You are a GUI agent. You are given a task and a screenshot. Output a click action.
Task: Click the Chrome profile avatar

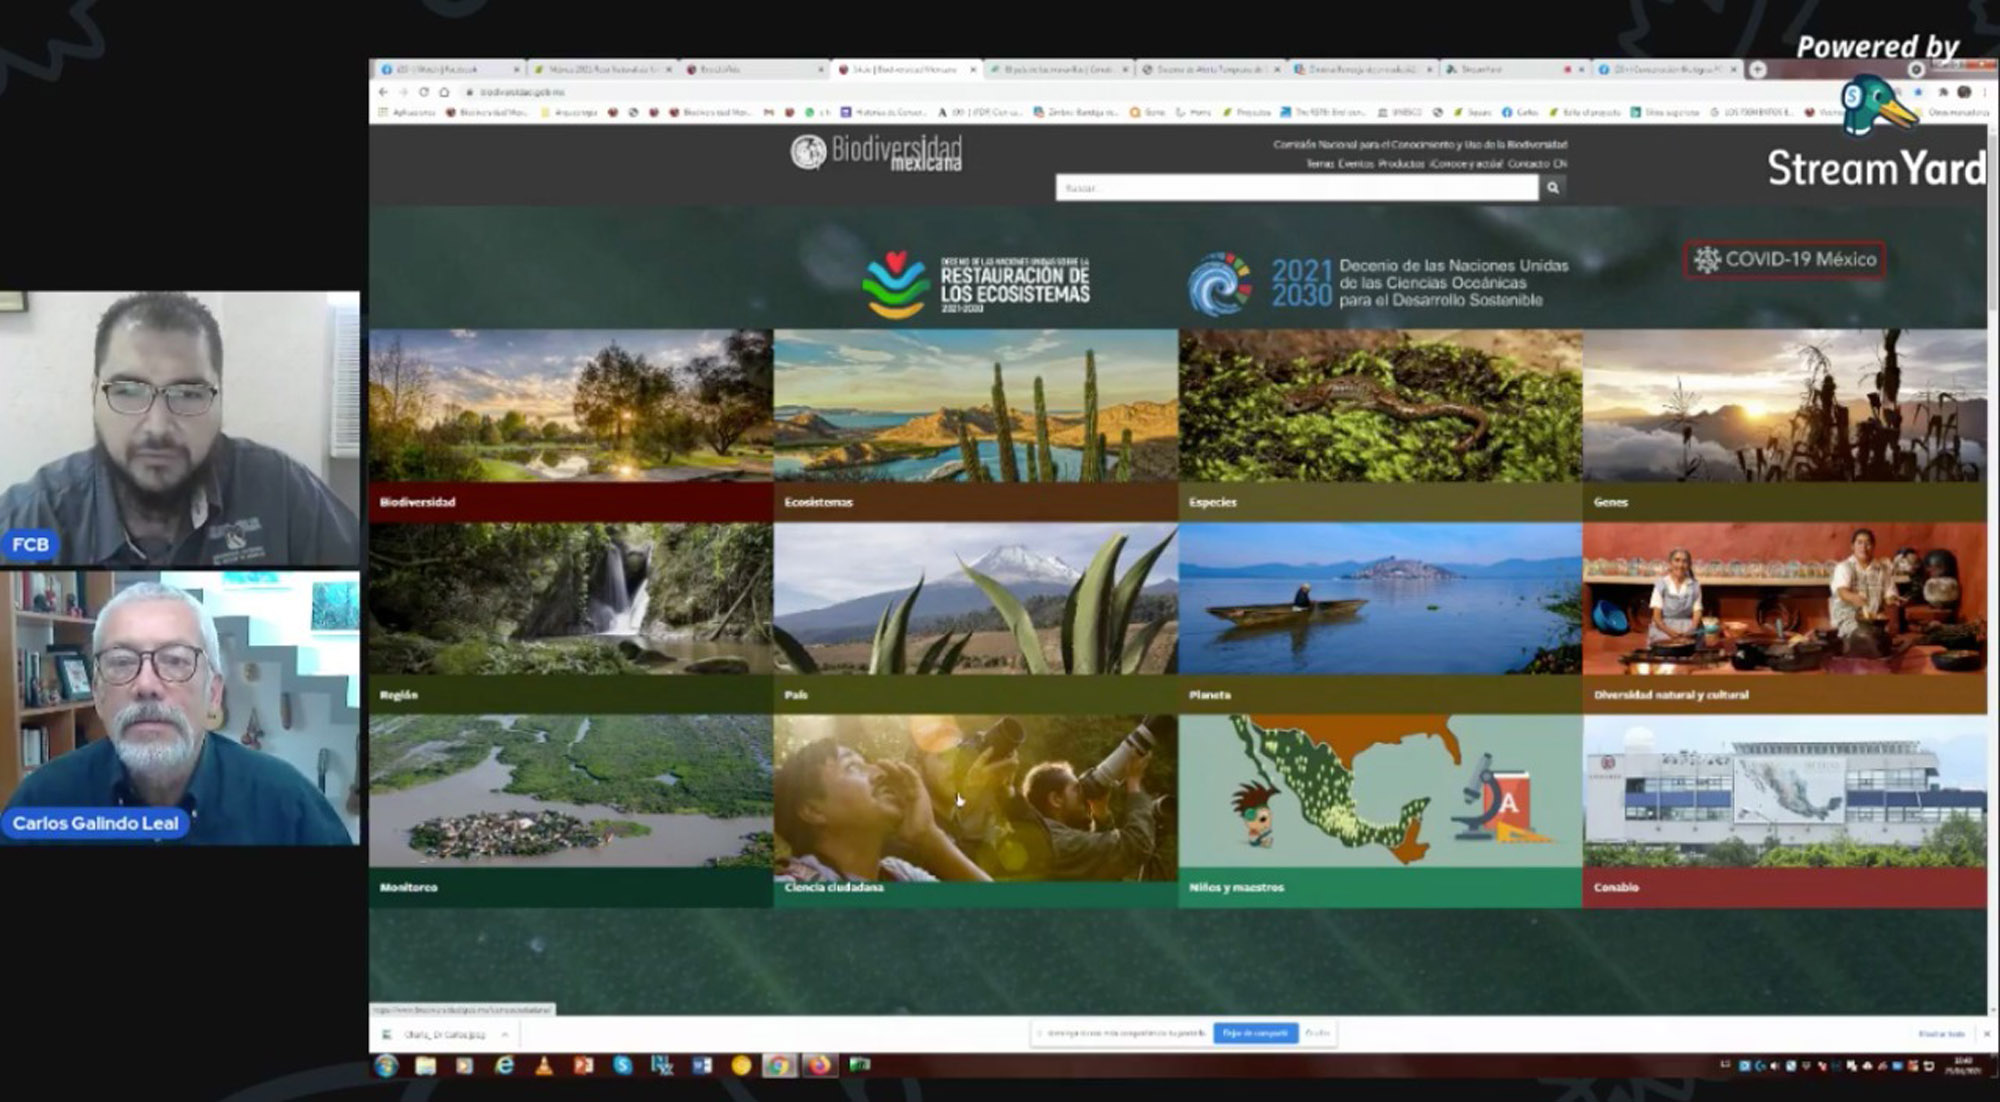point(1964,92)
